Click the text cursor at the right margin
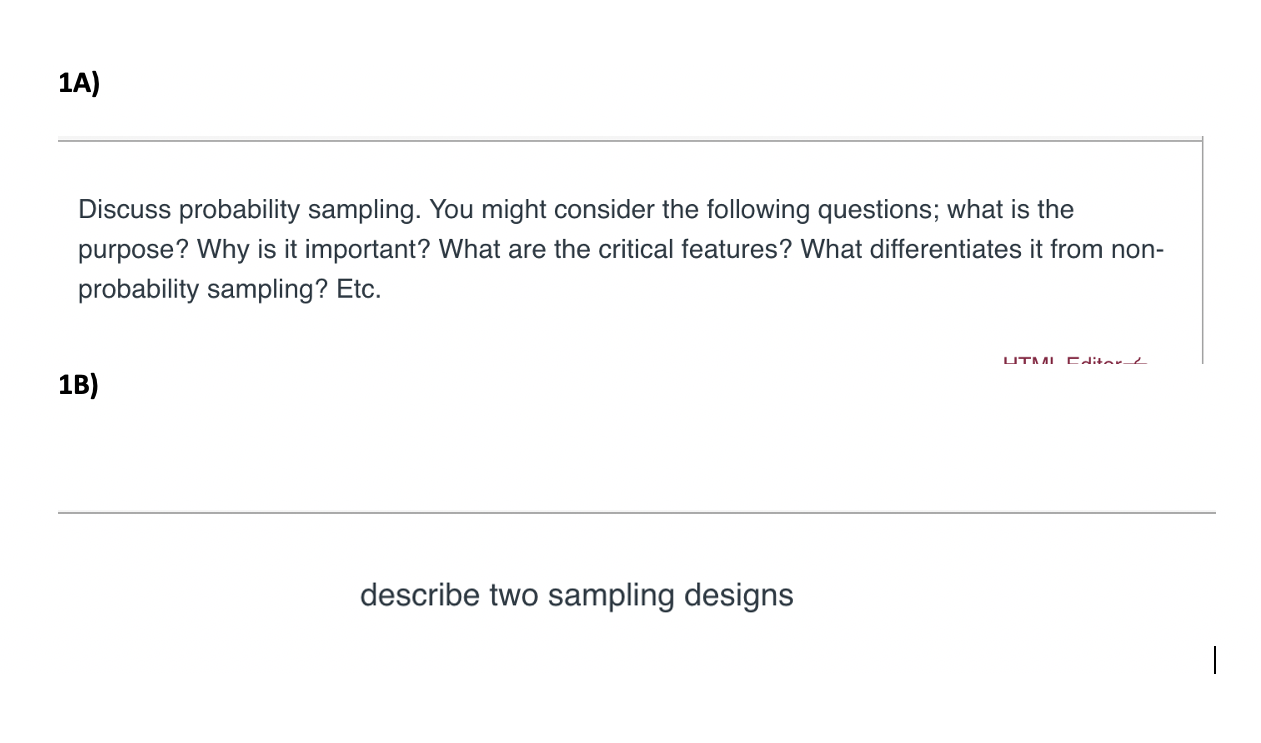Image resolution: width=1261 pixels, height=743 pixels. tap(1215, 660)
